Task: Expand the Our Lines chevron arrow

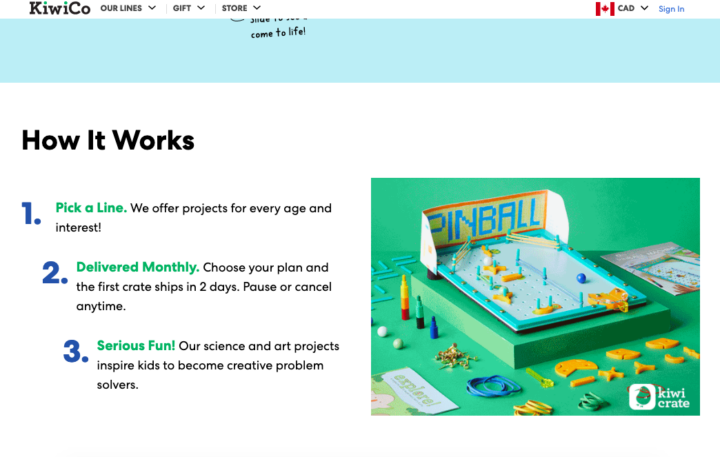Action: click(152, 8)
